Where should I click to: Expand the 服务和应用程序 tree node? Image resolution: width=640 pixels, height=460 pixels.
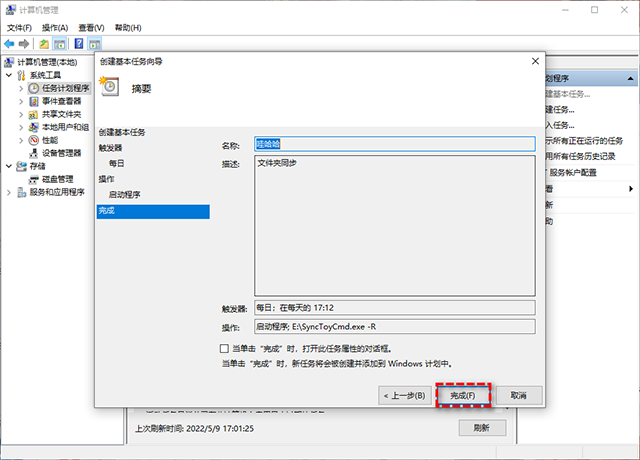pyautogui.click(x=9, y=192)
